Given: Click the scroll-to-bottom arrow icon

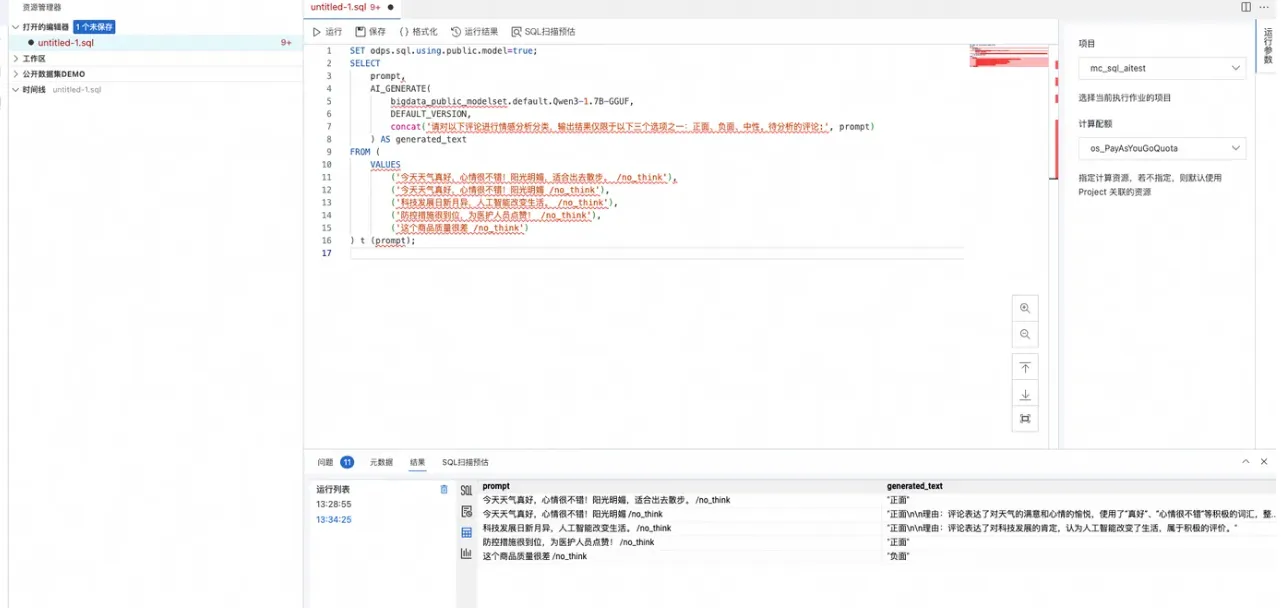Looking at the screenshot, I should pyautogui.click(x=1025, y=394).
